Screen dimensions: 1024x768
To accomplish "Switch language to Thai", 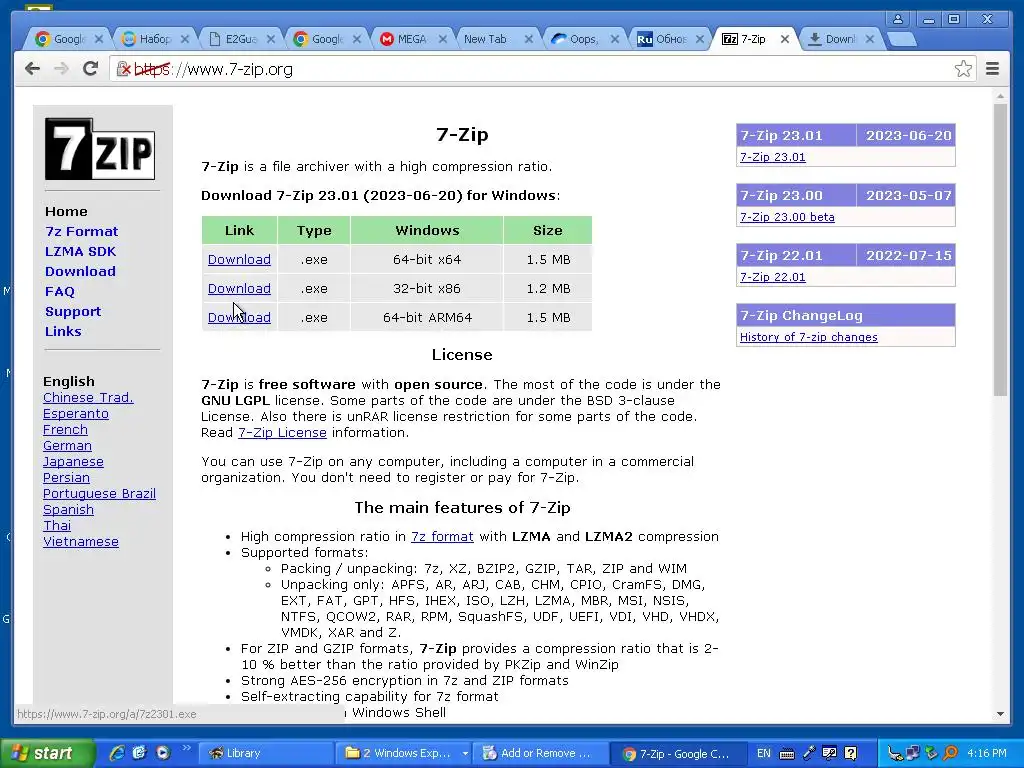I will (57, 526).
